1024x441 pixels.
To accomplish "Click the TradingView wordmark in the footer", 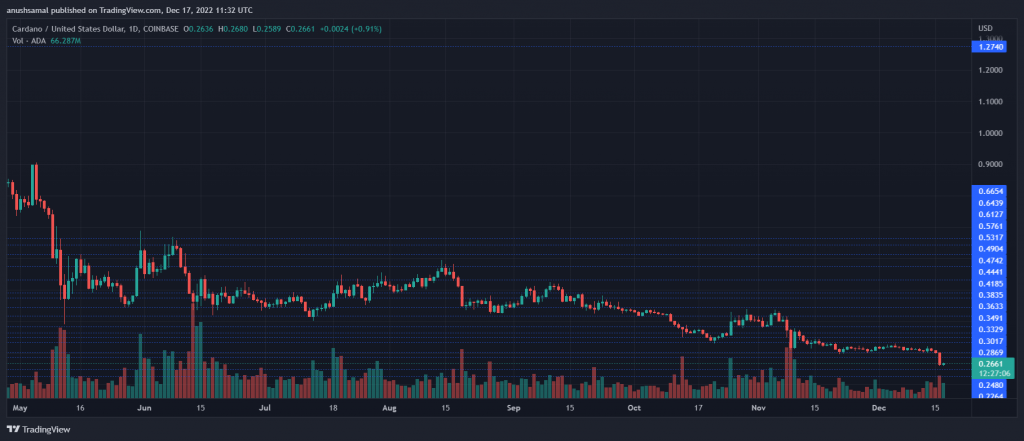I will (49, 429).
